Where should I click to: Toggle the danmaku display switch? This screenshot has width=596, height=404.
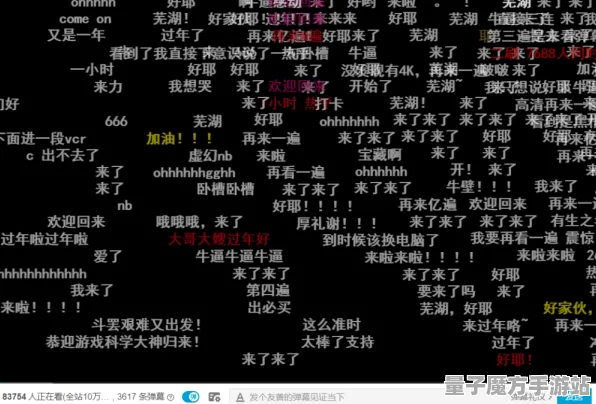click(191, 397)
